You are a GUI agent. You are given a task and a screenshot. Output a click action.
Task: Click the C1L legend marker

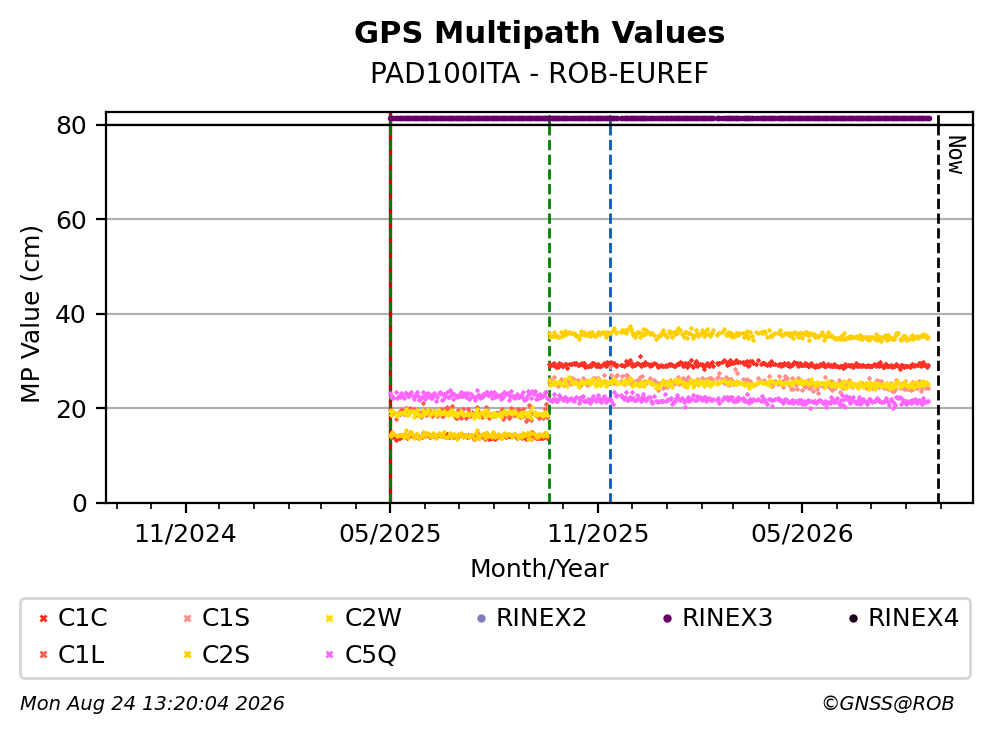[43, 655]
